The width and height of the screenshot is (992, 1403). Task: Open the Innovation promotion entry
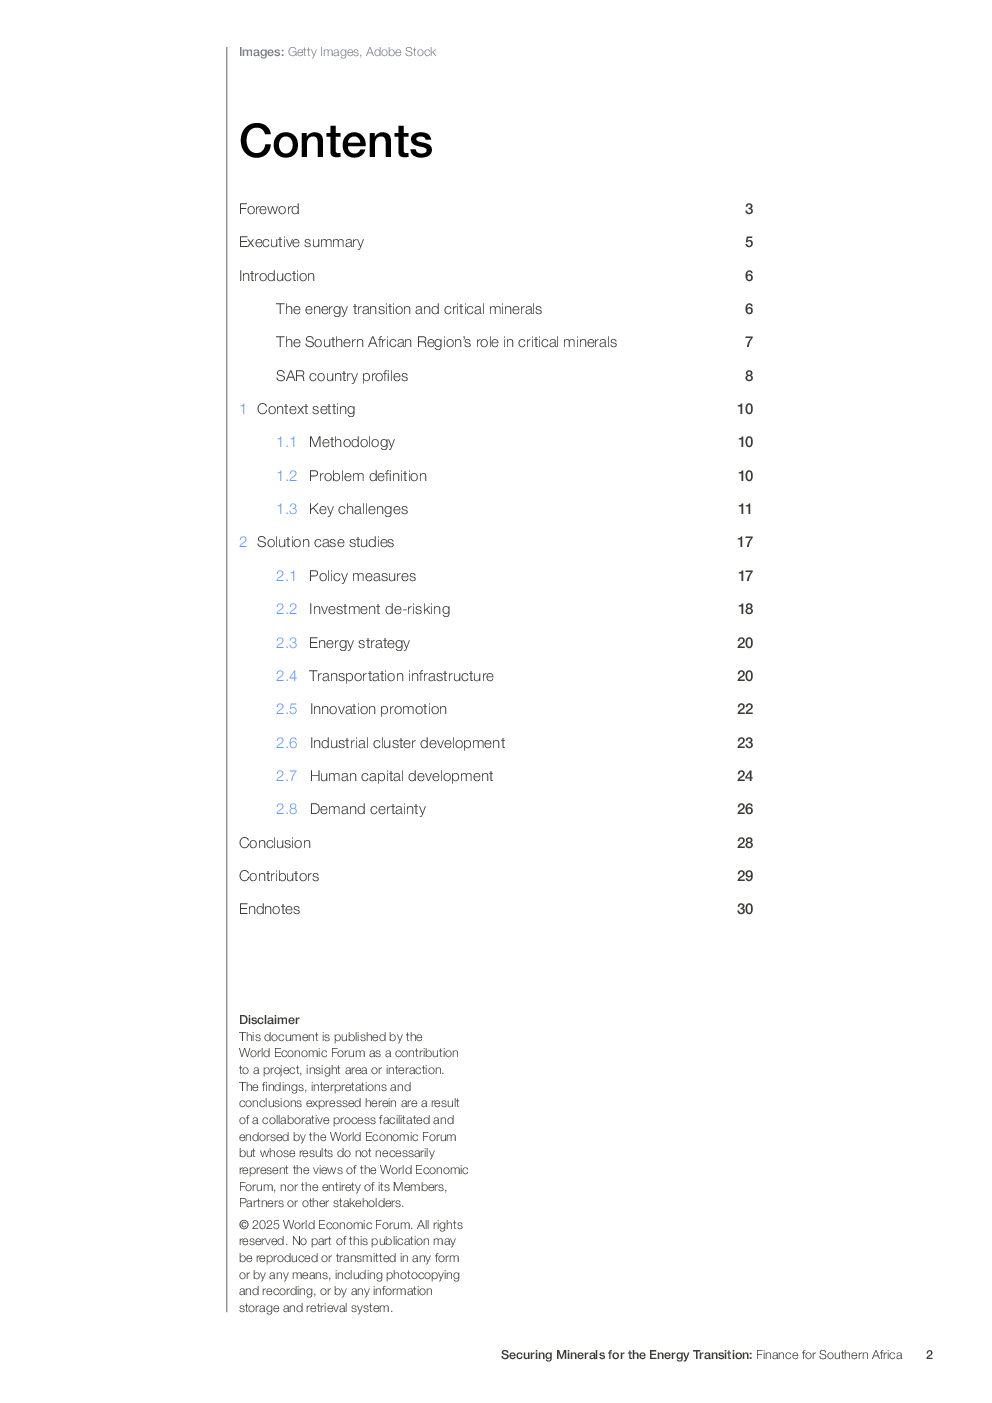click(378, 709)
